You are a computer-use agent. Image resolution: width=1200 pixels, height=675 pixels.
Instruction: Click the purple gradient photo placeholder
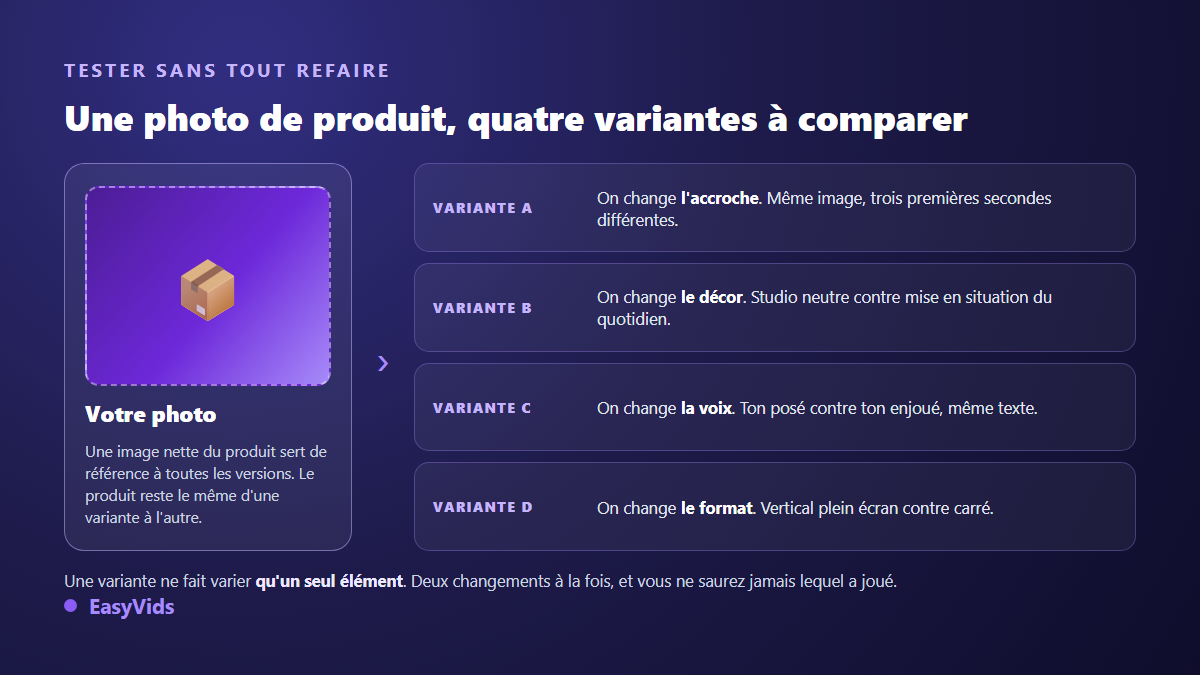coord(208,286)
